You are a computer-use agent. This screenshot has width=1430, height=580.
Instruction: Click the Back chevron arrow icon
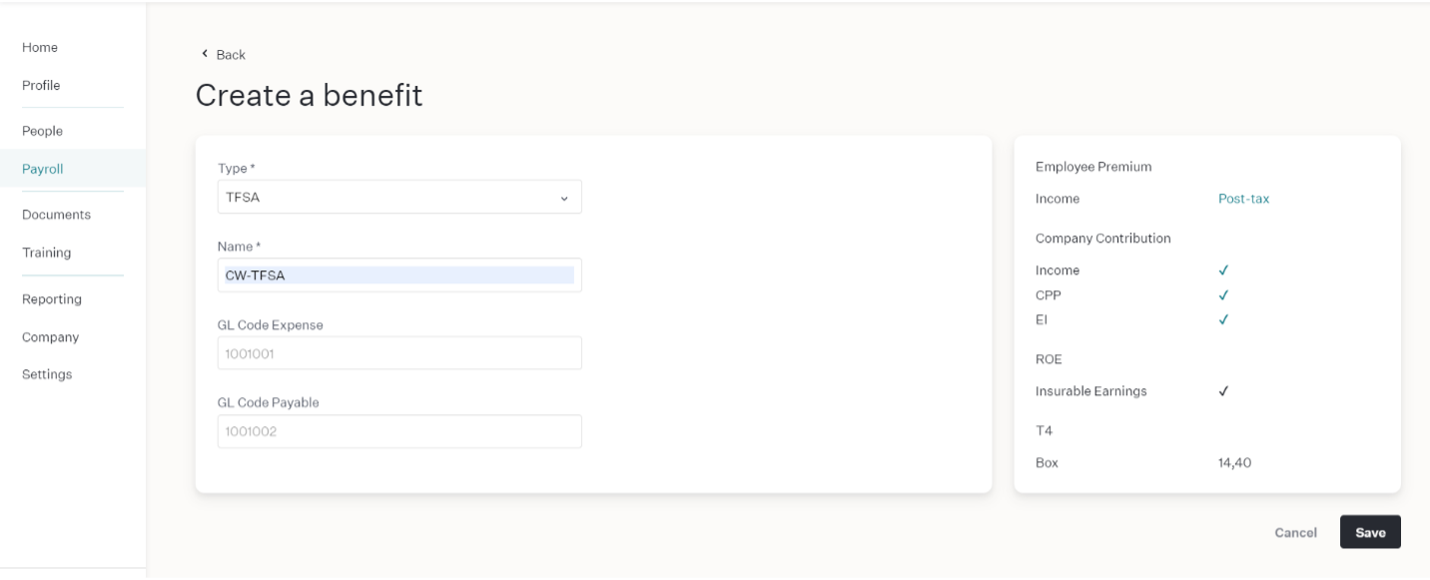pyautogui.click(x=205, y=54)
